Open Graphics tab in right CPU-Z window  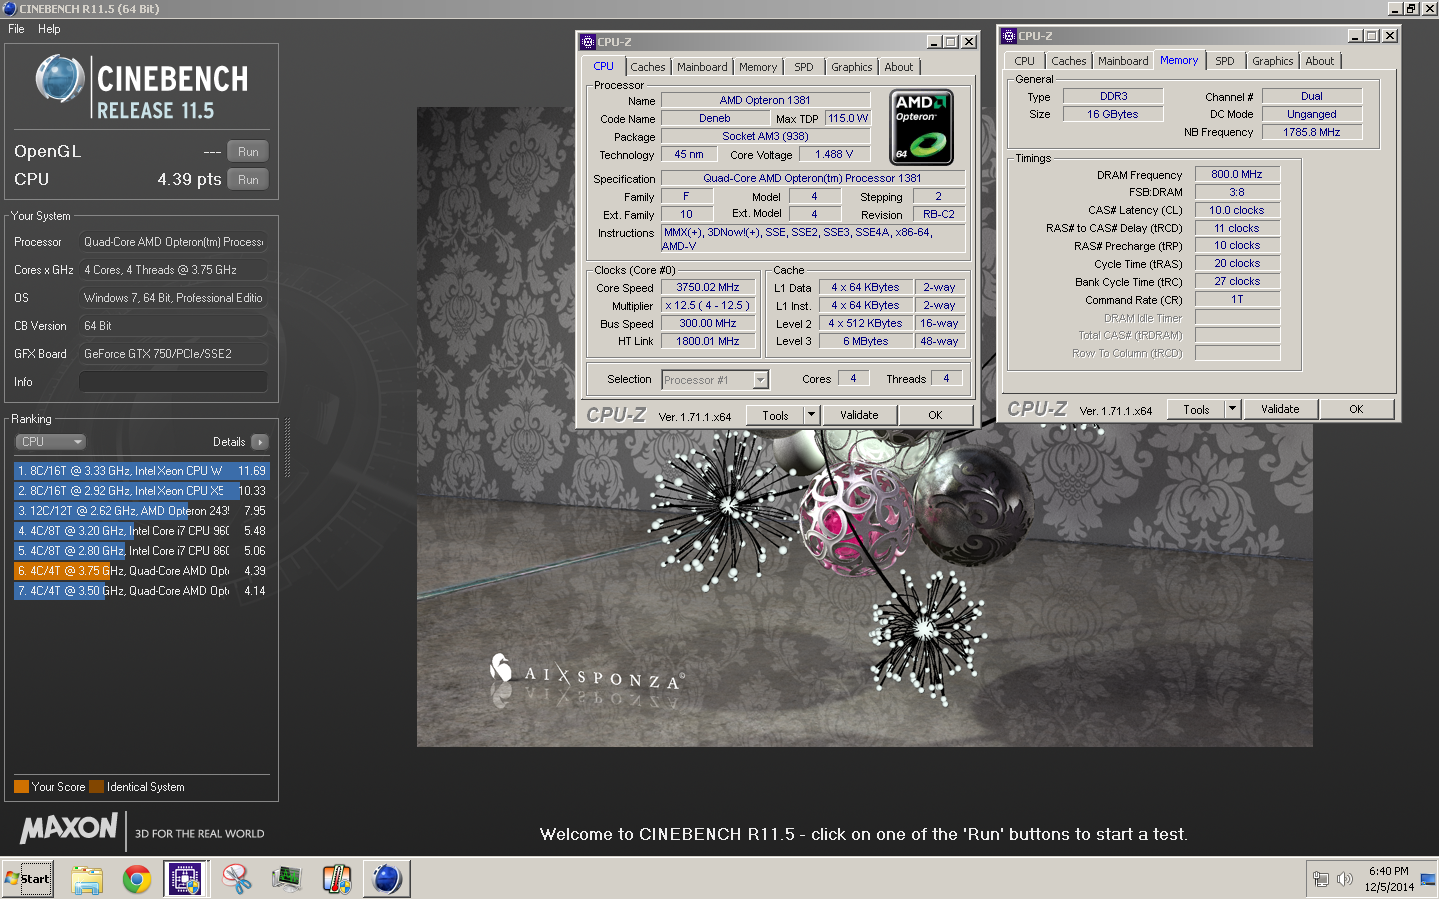[x=1273, y=61]
